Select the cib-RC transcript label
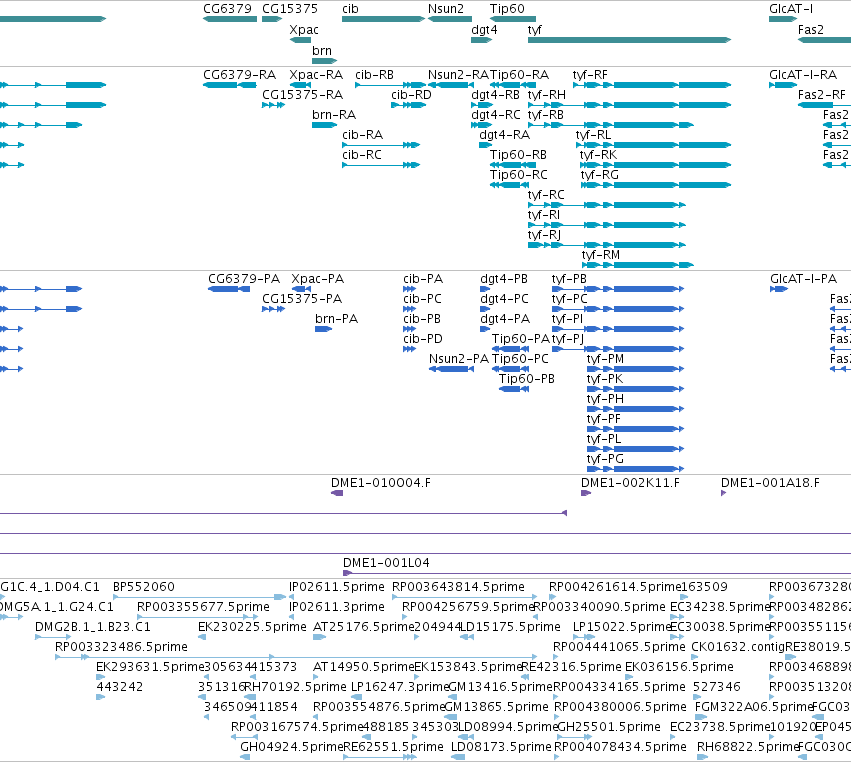 point(361,155)
